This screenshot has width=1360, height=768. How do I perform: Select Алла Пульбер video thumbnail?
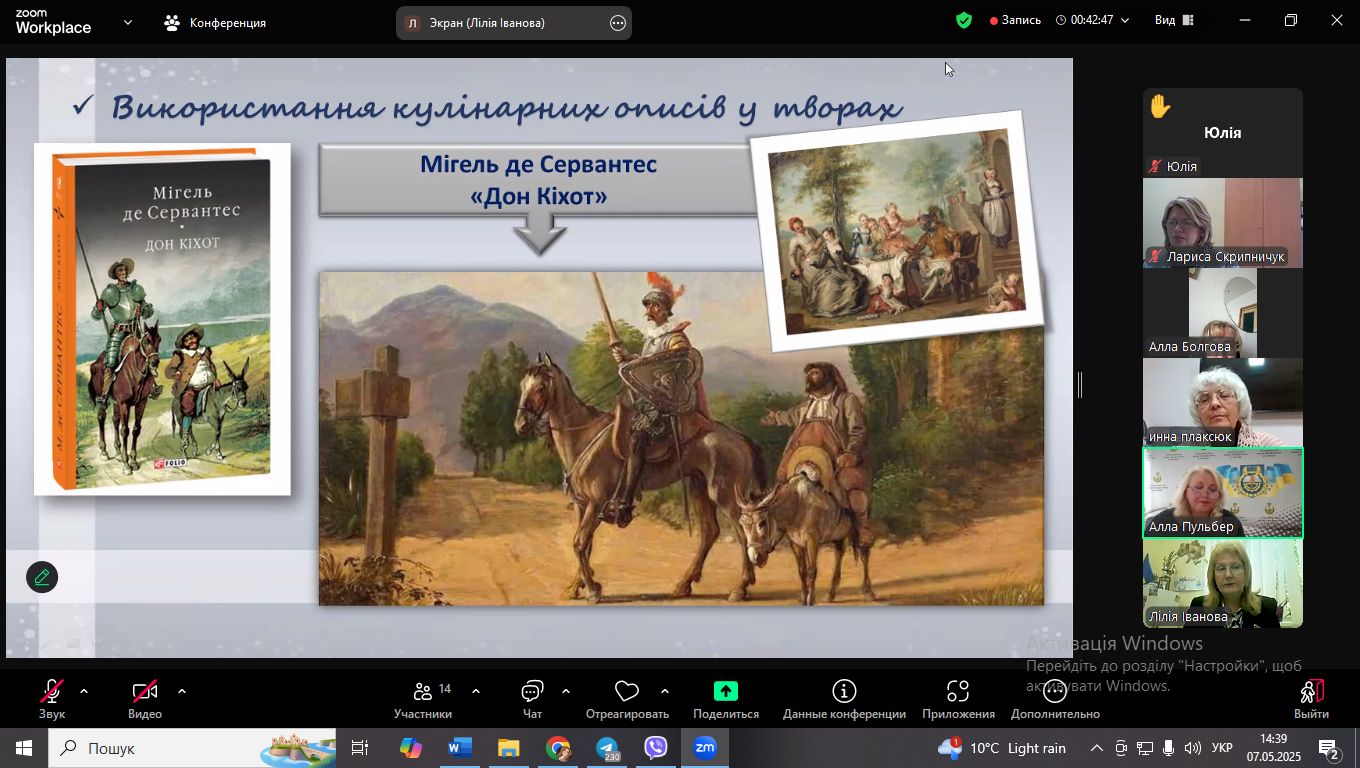click(1222, 493)
